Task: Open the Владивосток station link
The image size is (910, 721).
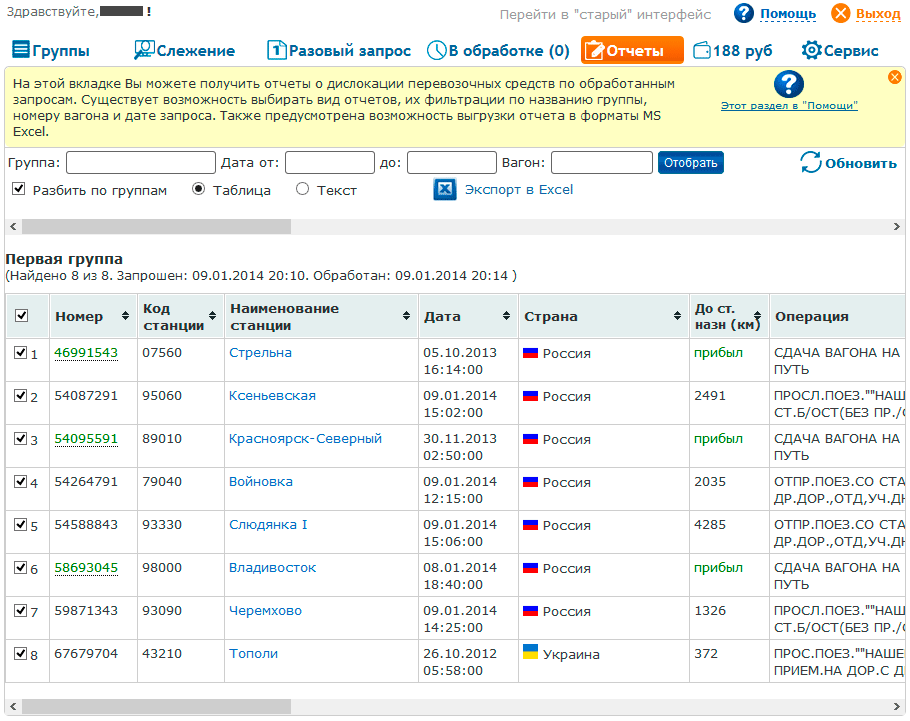Action: [x=272, y=568]
